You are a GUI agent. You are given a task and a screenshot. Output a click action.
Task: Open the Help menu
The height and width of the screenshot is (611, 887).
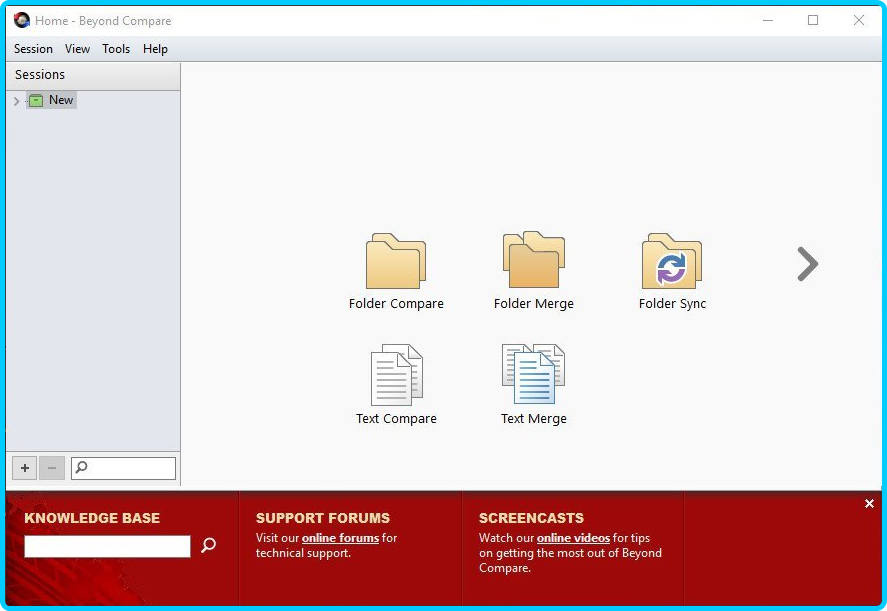155,49
